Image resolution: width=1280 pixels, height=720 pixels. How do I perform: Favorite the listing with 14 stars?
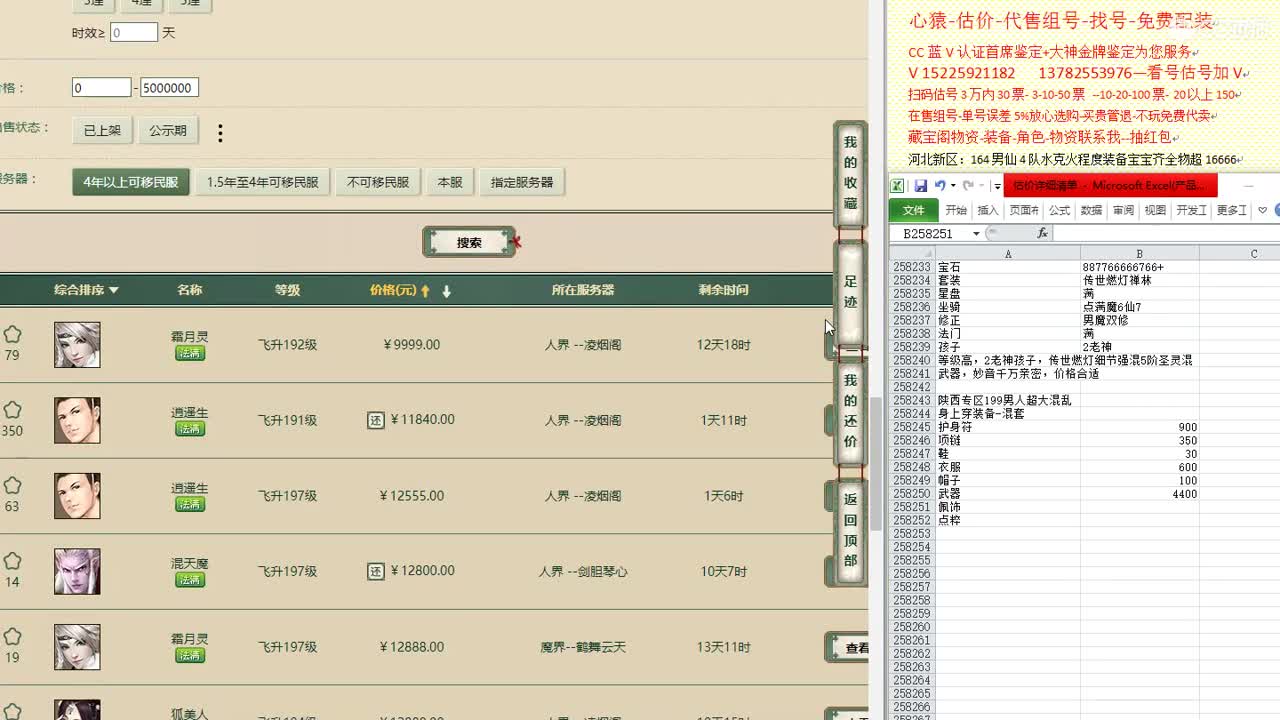click(x=12, y=561)
